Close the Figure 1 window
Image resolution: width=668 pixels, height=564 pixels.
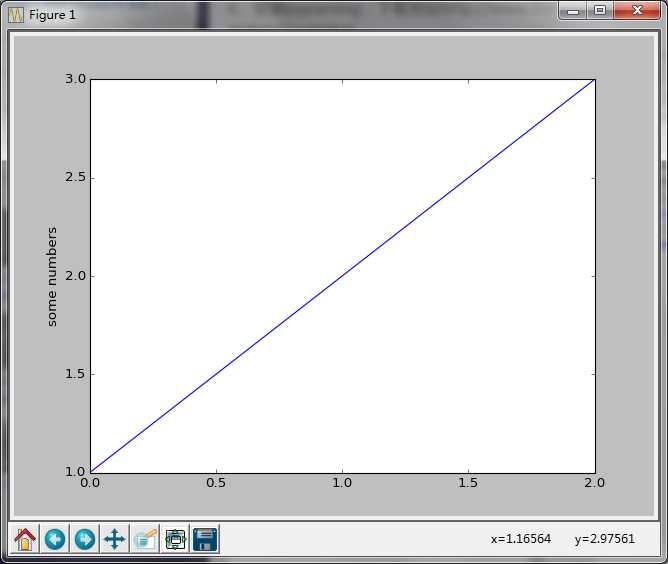[637, 11]
